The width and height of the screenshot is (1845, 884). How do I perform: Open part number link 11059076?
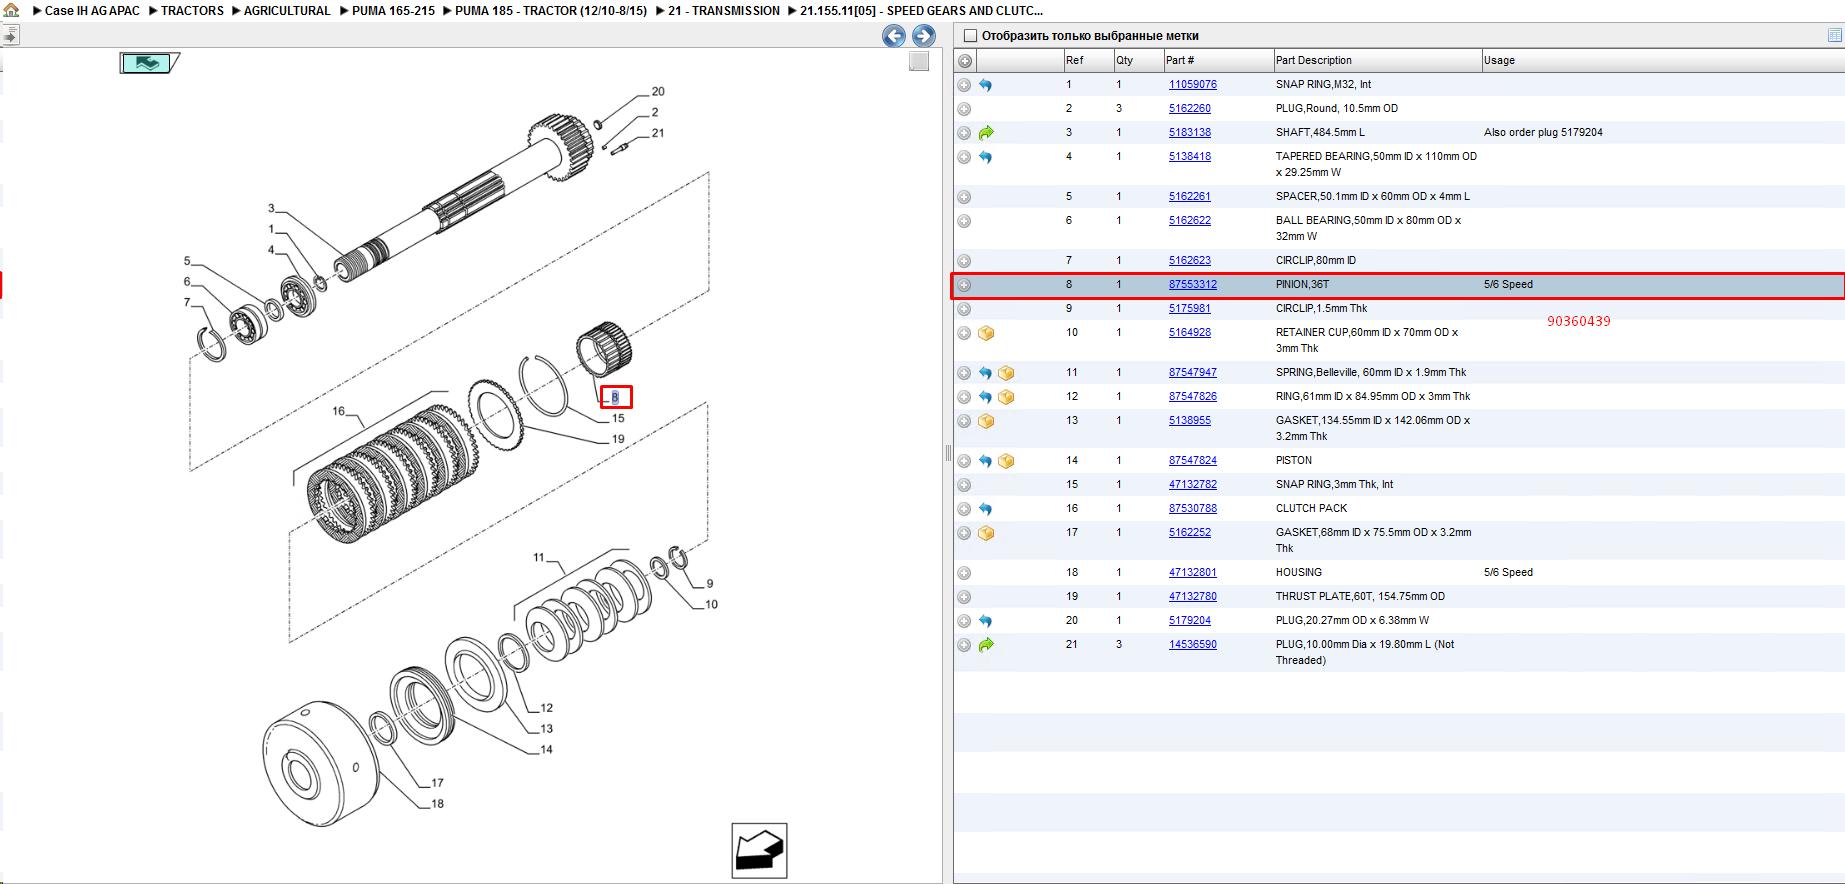[1193, 85]
